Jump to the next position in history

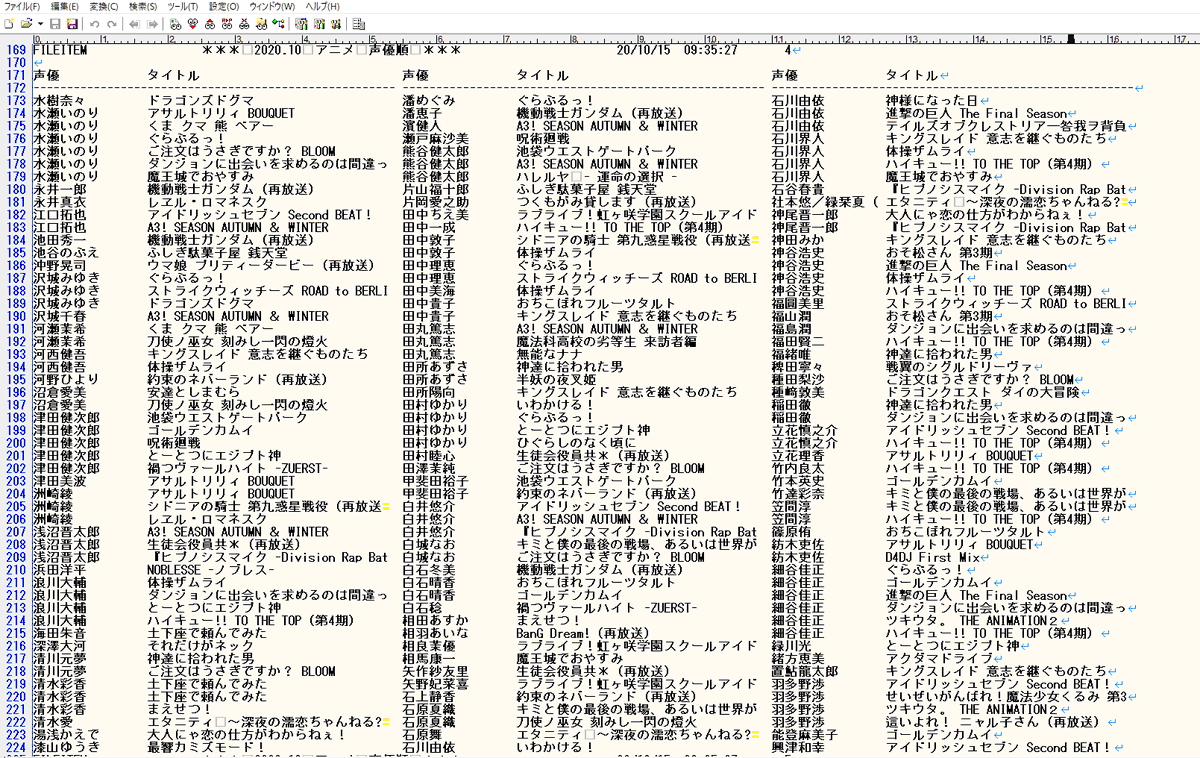coord(152,23)
